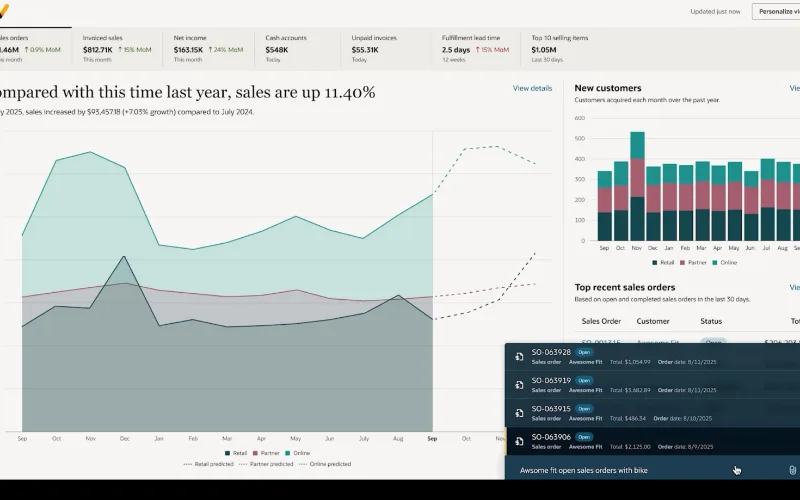The height and width of the screenshot is (500, 800).
Task: Click the sales order icon beside SO-063915
Action: (x=519, y=413)
